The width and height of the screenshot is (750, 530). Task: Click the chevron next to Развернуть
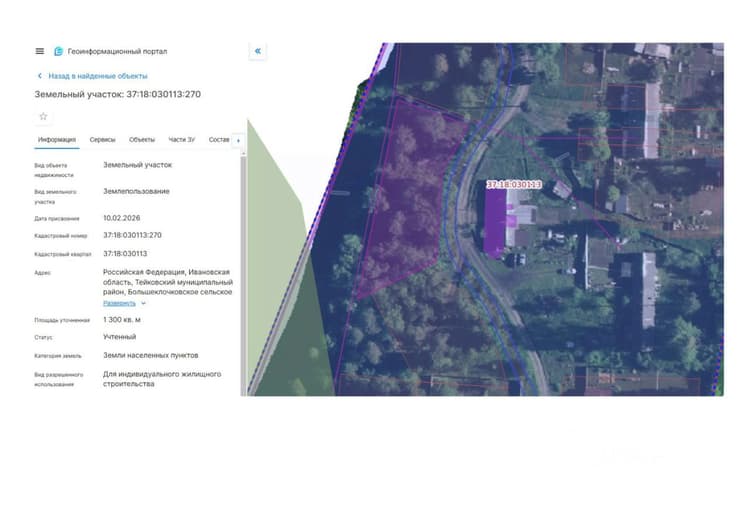143,303
